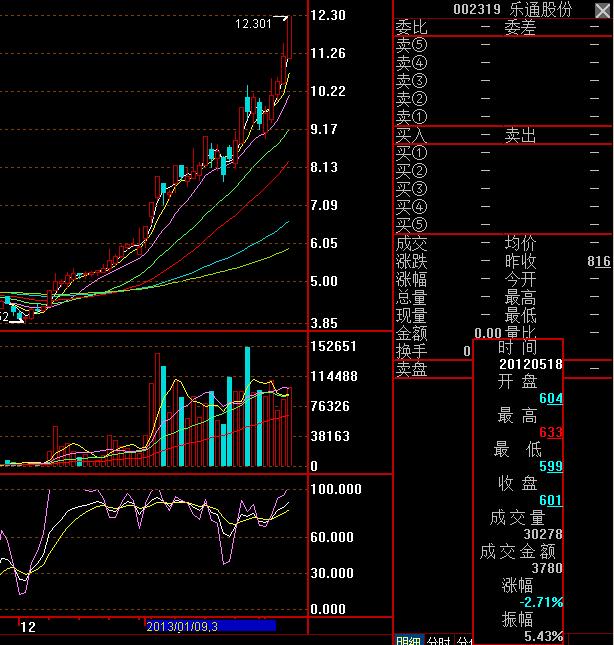Click the 最低 value 599

(x=550, y=467)
